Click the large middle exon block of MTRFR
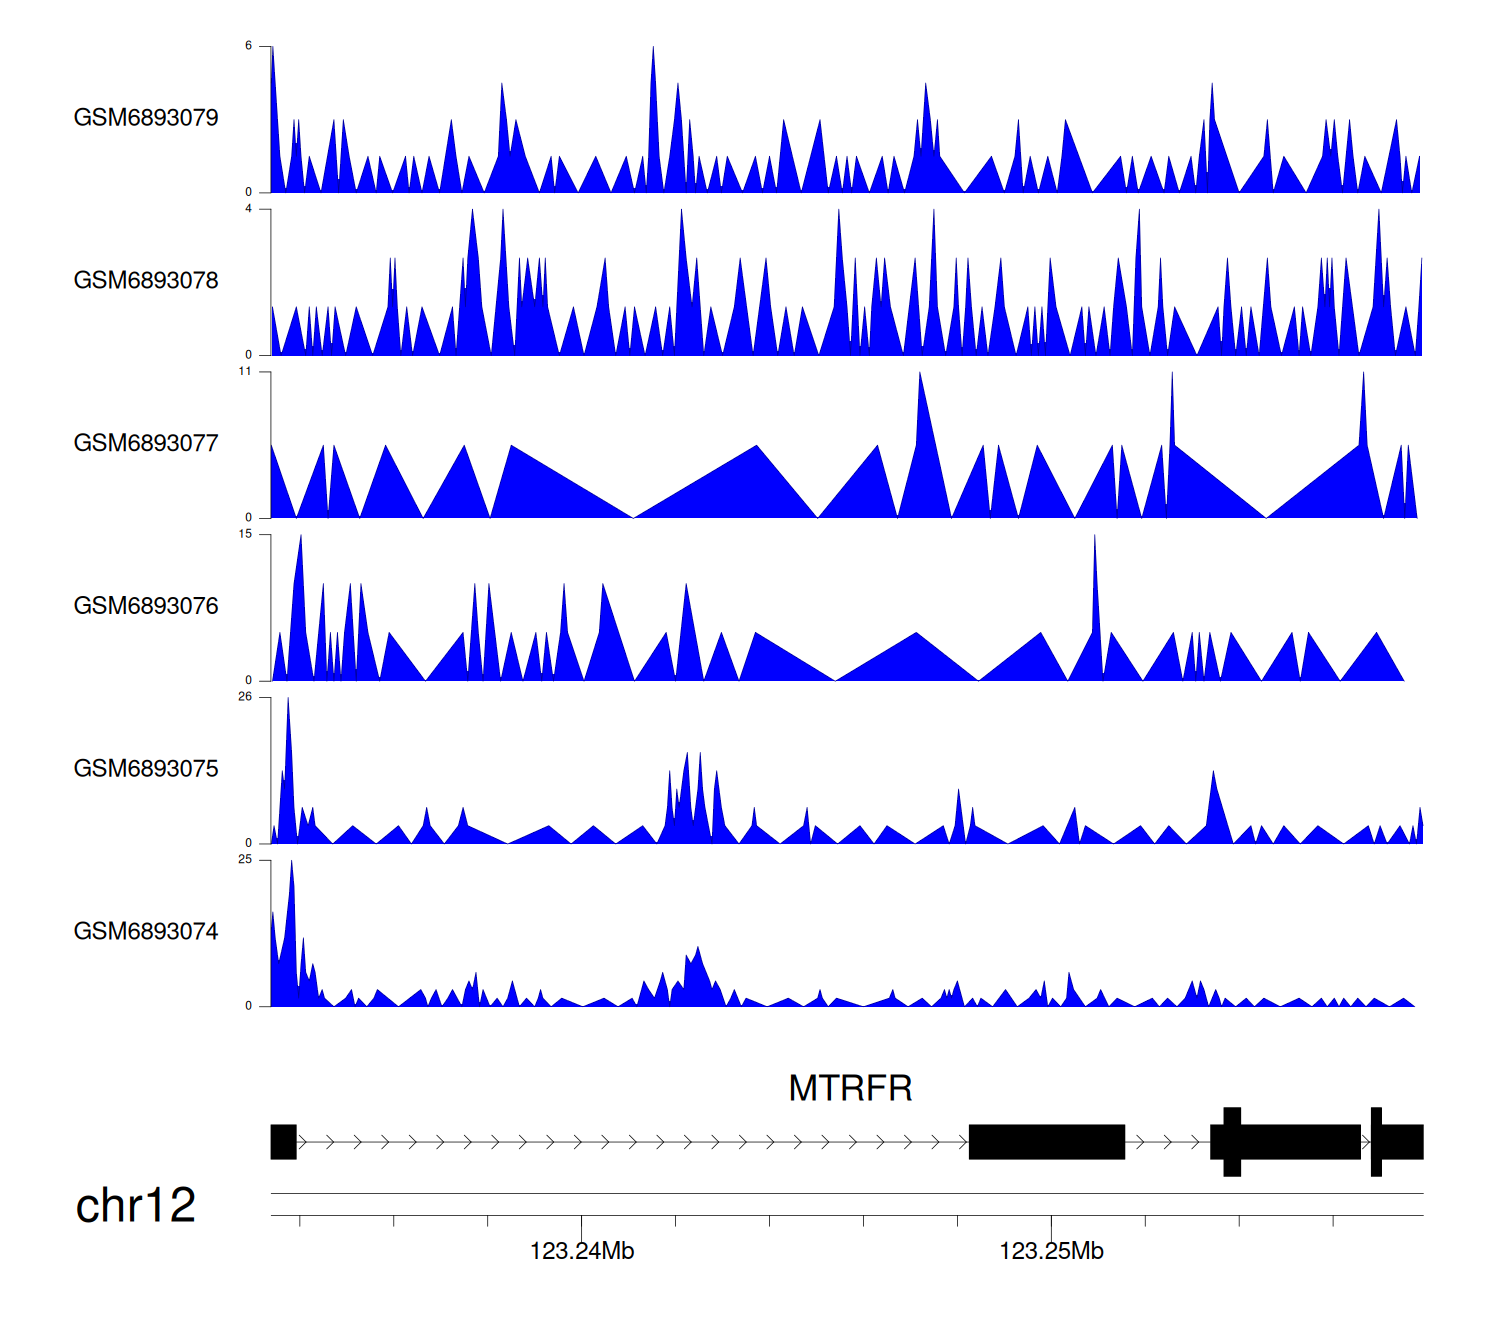Screen dimensions: 1500x1320 point(1046,1142)
